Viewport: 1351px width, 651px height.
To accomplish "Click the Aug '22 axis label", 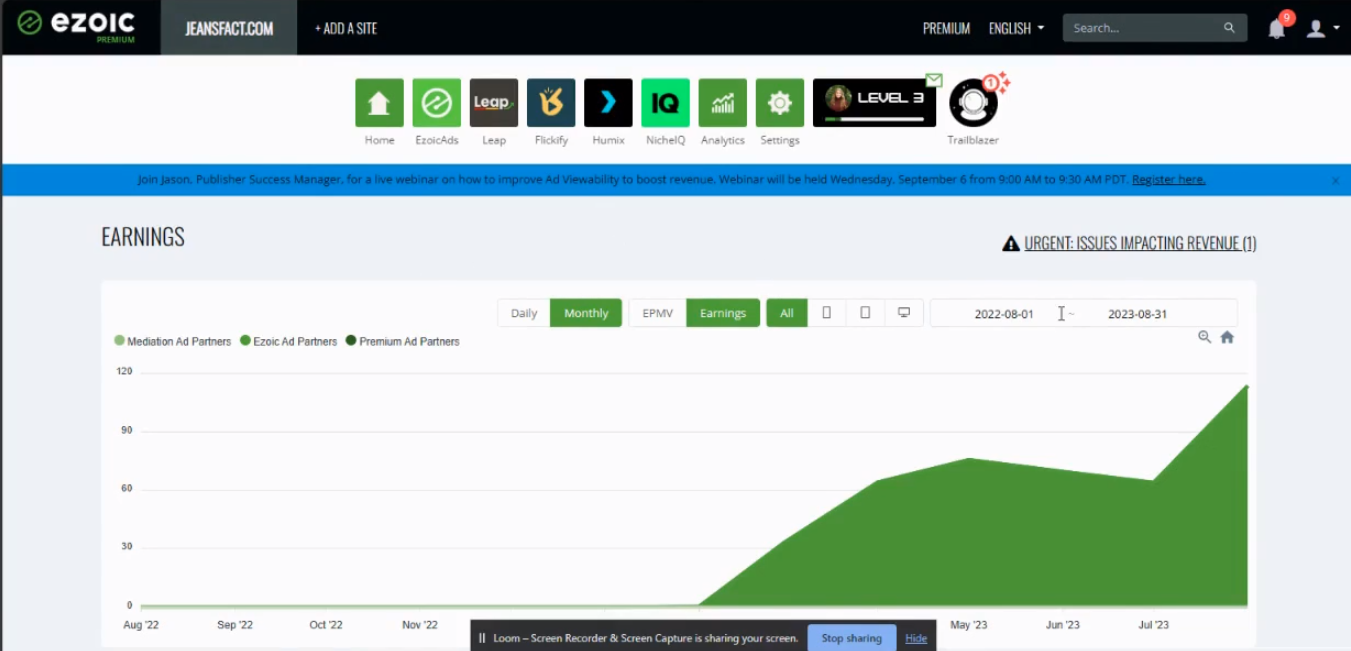I will pos(140,625).
